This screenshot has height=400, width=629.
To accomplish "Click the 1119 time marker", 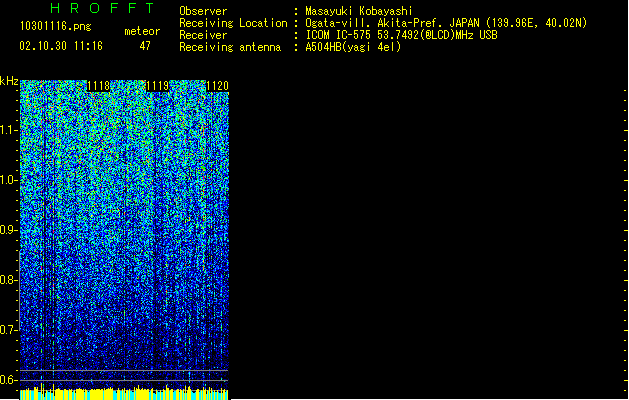I will pos(157,86).
